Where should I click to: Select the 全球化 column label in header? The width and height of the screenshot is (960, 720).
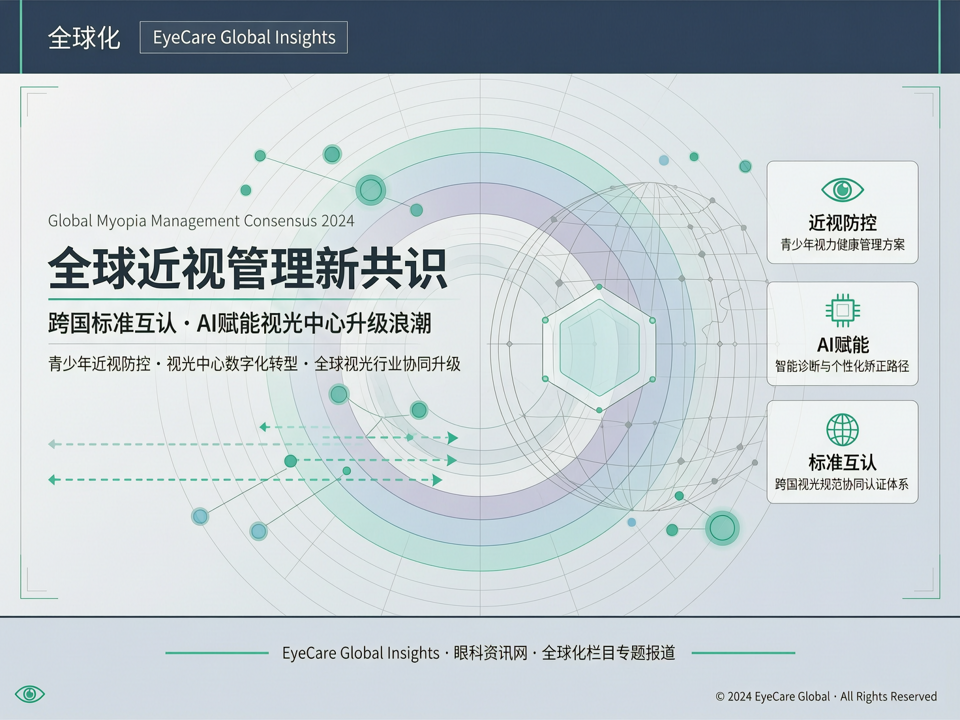(84, 38)
